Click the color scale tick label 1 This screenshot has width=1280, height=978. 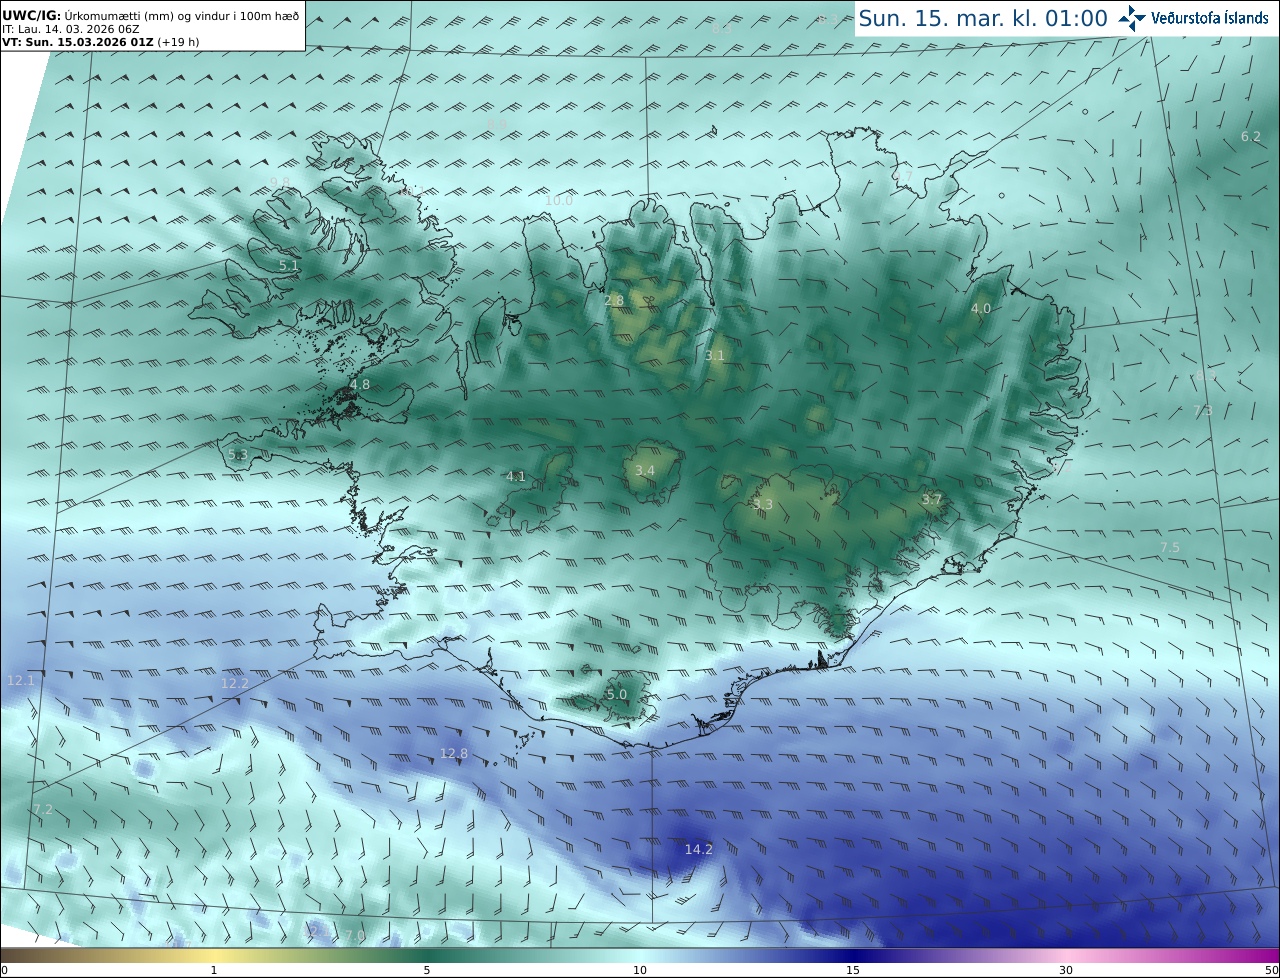click(214, 970)
